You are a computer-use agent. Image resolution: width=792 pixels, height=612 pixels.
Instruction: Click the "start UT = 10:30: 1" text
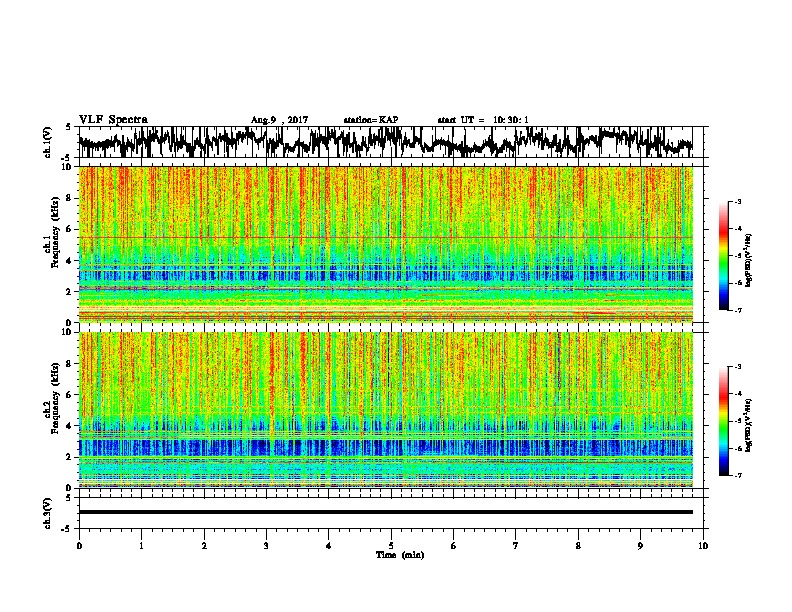[483, 120]
